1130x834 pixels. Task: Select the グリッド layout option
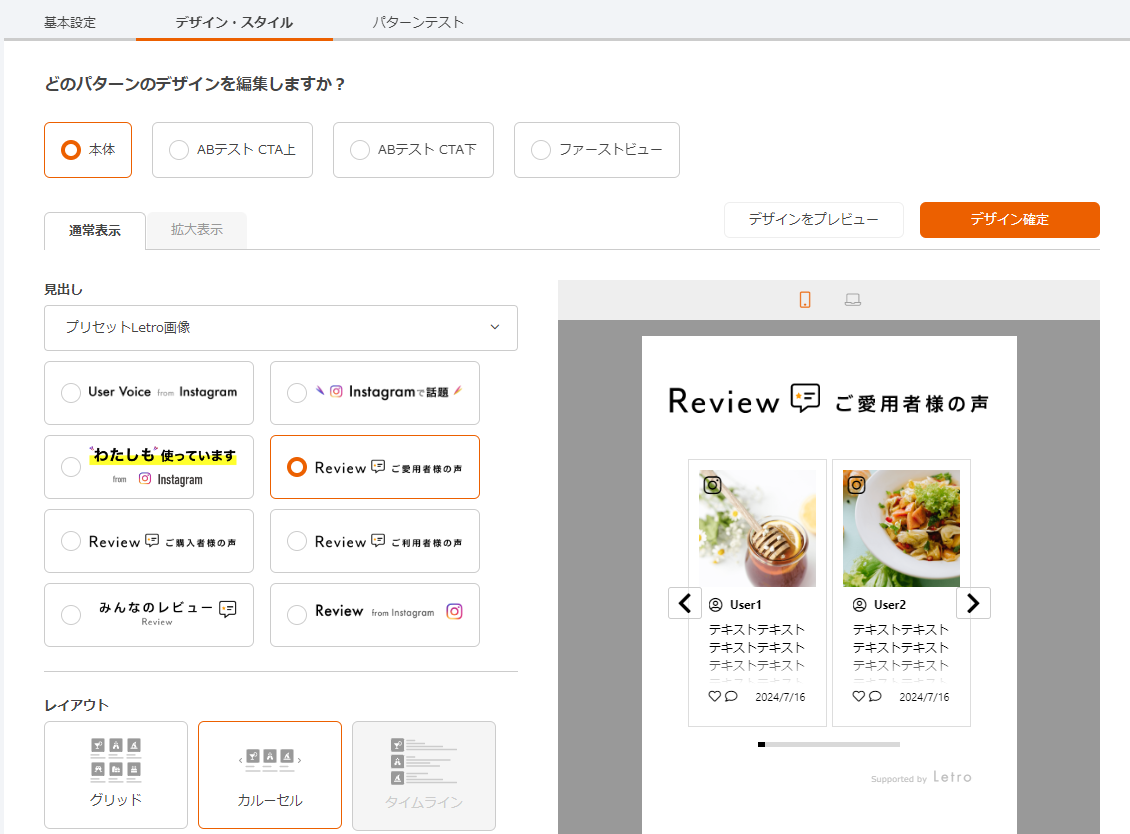pyautogui.click(x=116, y=775)
